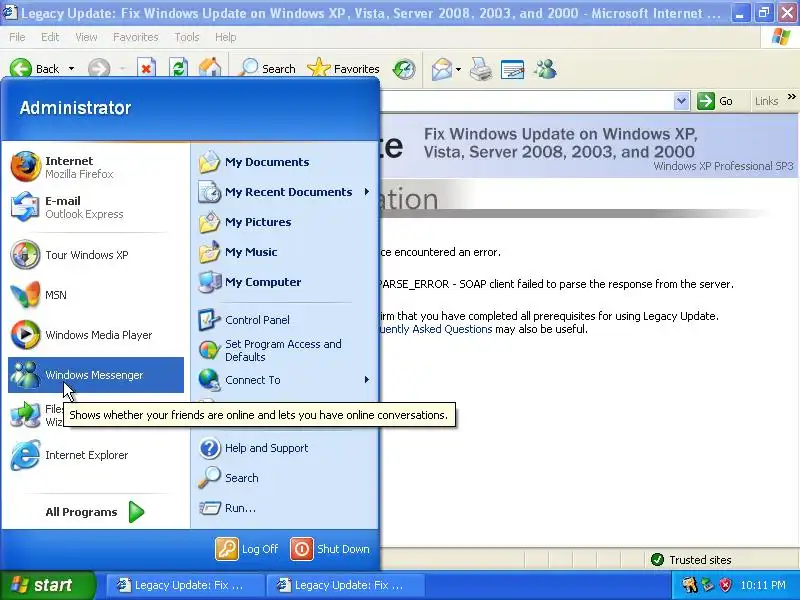The height and width of the screenshot is (600, 800).
Task: Open Edit menu in Internet Explorer
Action: point(50,37)
